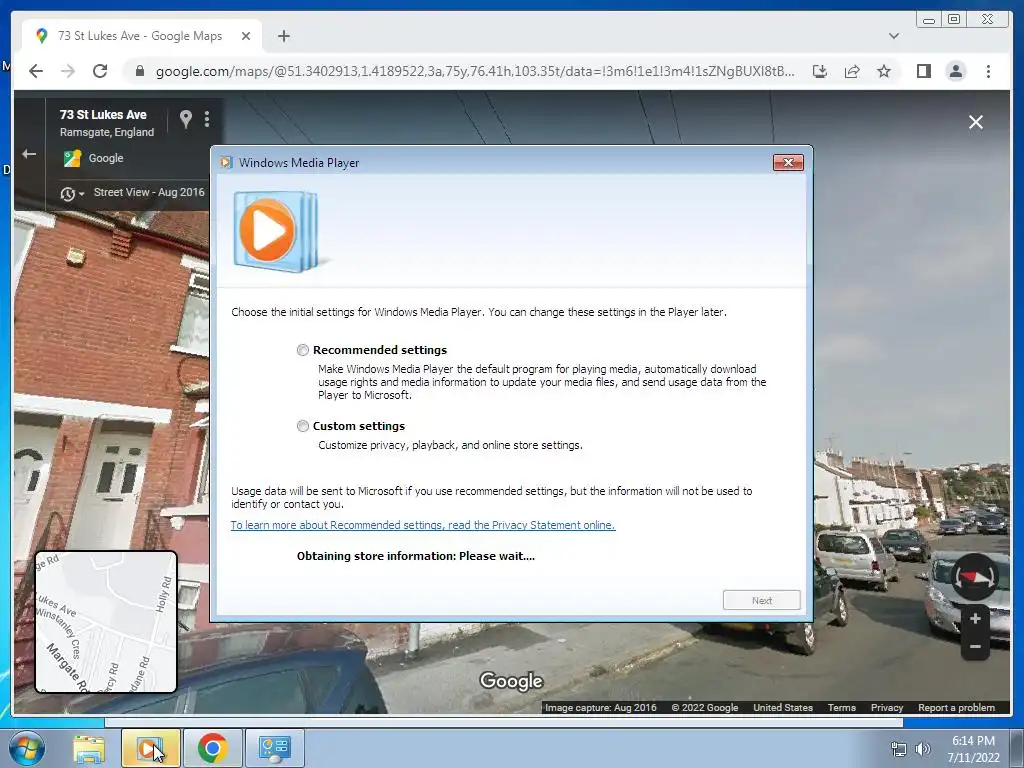Open Windows Explorer from taskbar
This screenshot has width=1024, height=768.
click(x=89, y=748)
